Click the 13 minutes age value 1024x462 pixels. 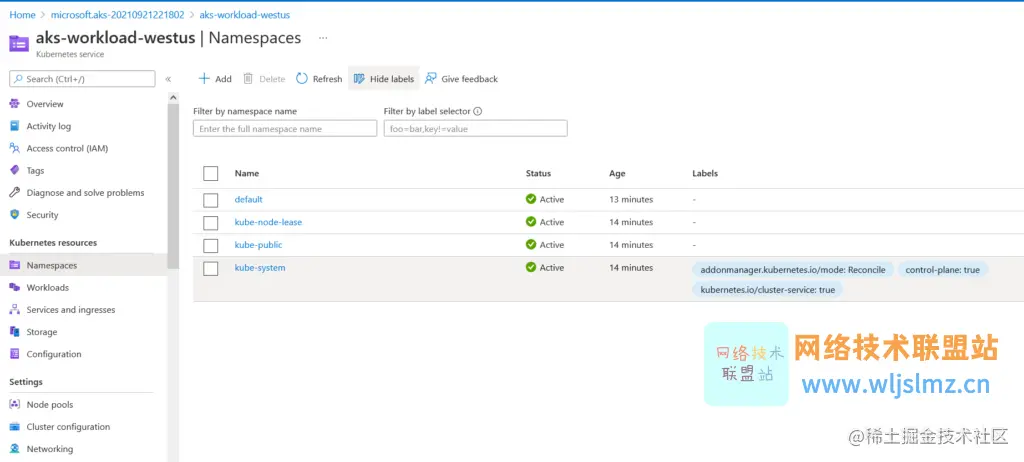(x=632, y=199)
